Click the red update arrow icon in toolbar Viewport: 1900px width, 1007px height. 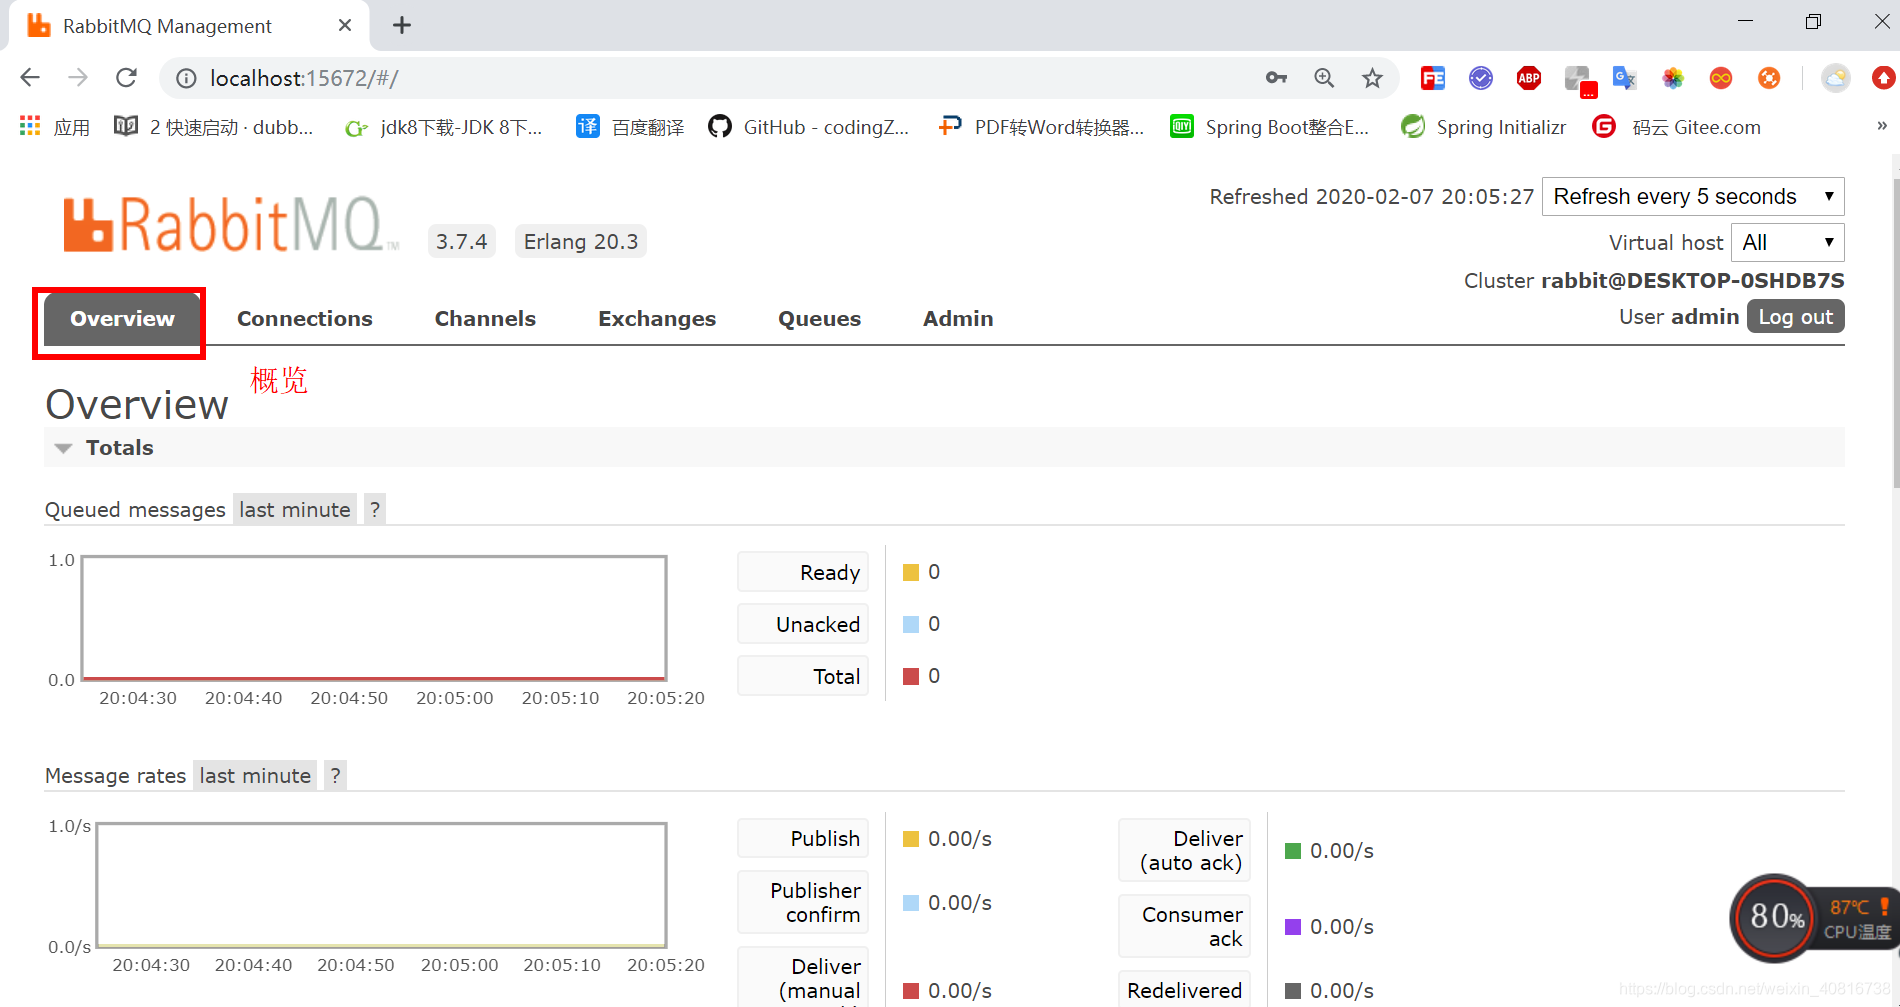coord(1884,78)
